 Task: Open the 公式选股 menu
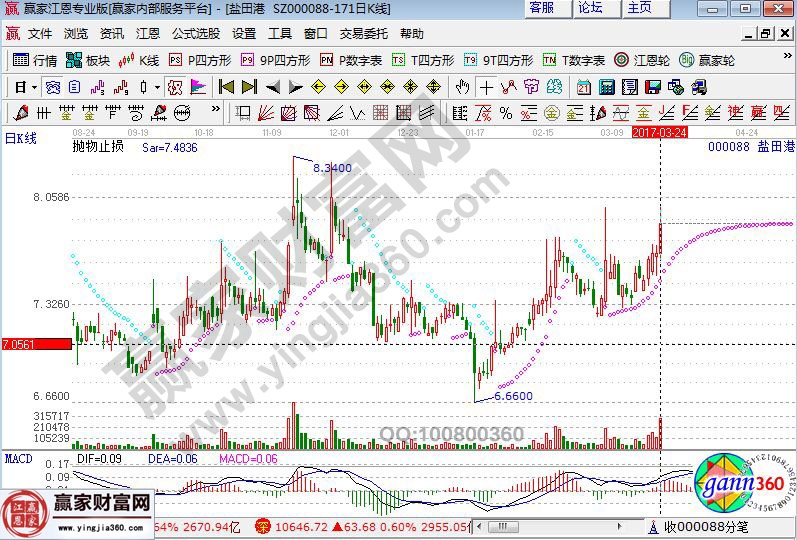click(195, 33)
